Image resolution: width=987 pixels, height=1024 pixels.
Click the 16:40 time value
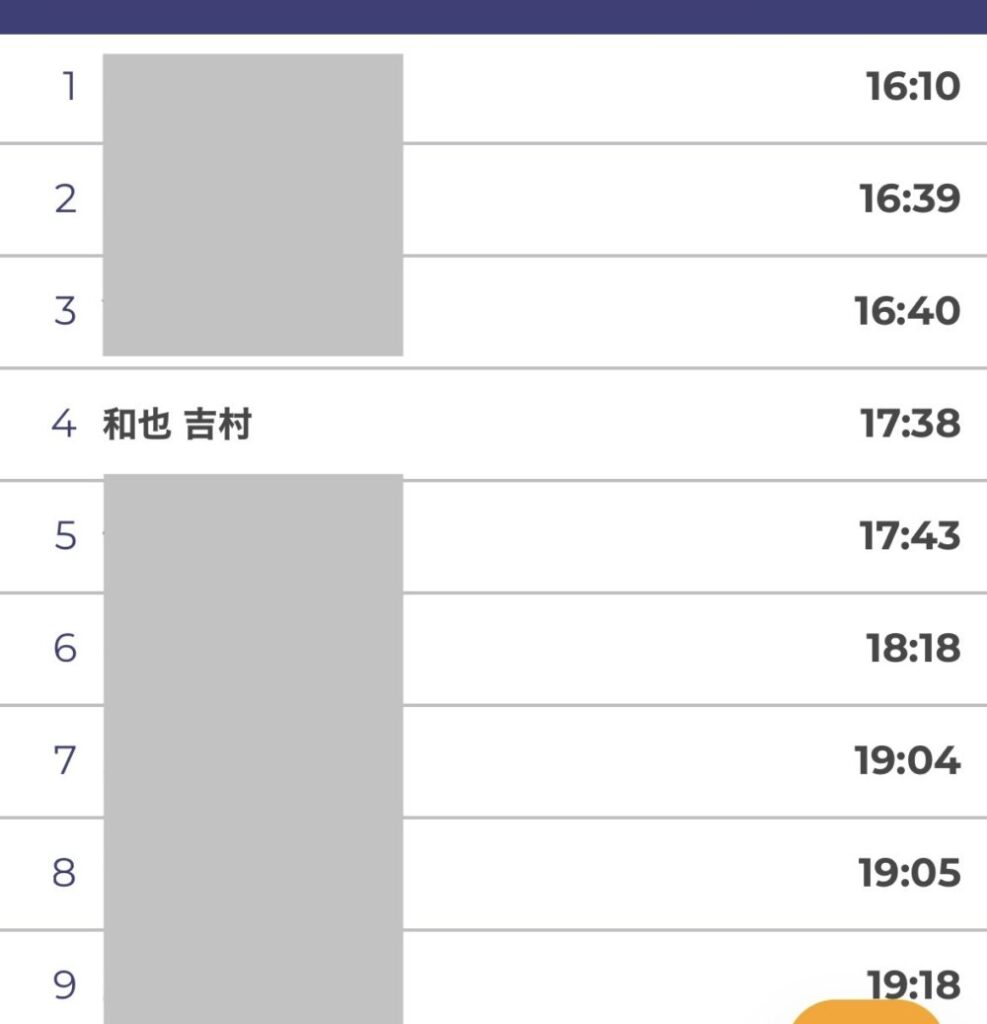pyautogui.click(x=907, y=311)
